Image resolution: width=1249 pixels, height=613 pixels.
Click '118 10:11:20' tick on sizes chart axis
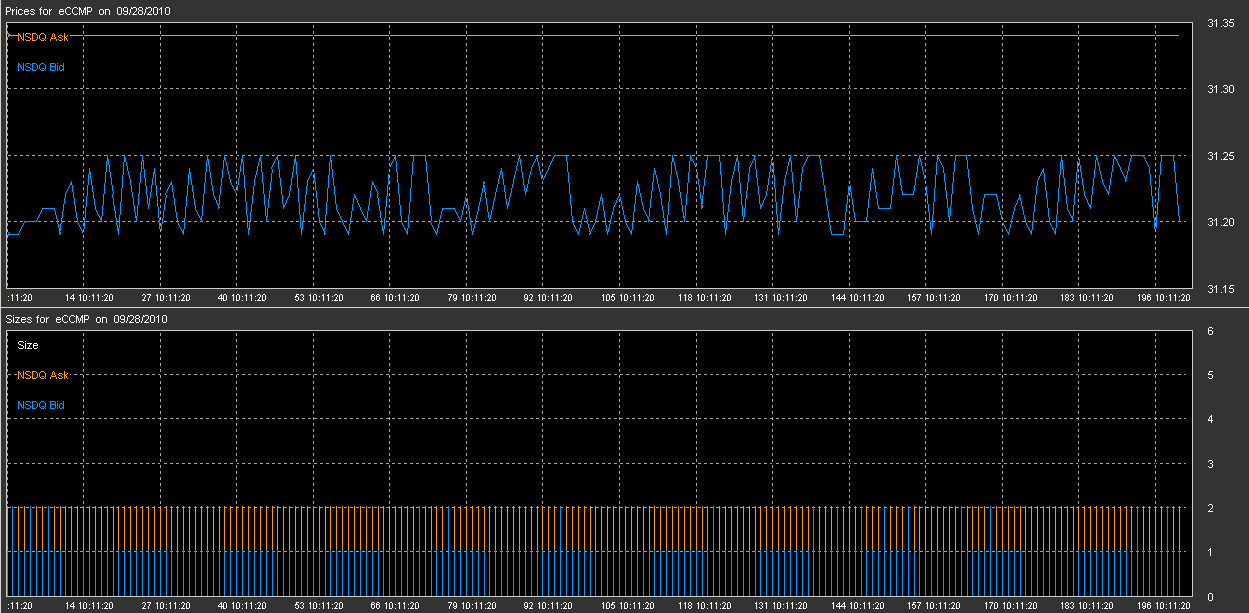coord(703,606)
